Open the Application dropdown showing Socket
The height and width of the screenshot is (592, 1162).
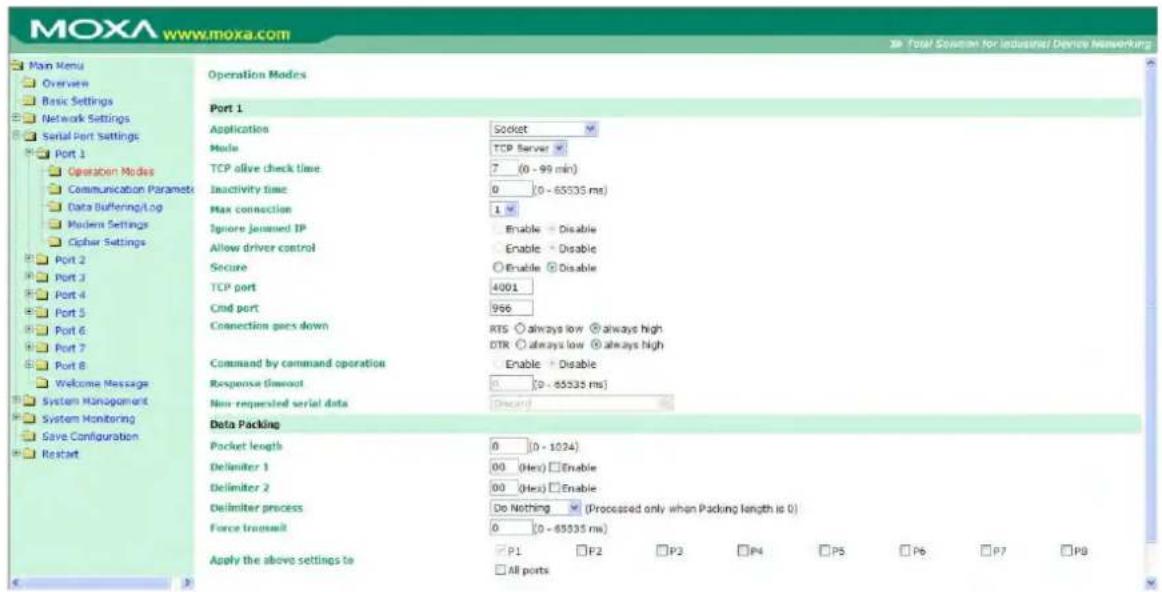(x=544, y=129)
